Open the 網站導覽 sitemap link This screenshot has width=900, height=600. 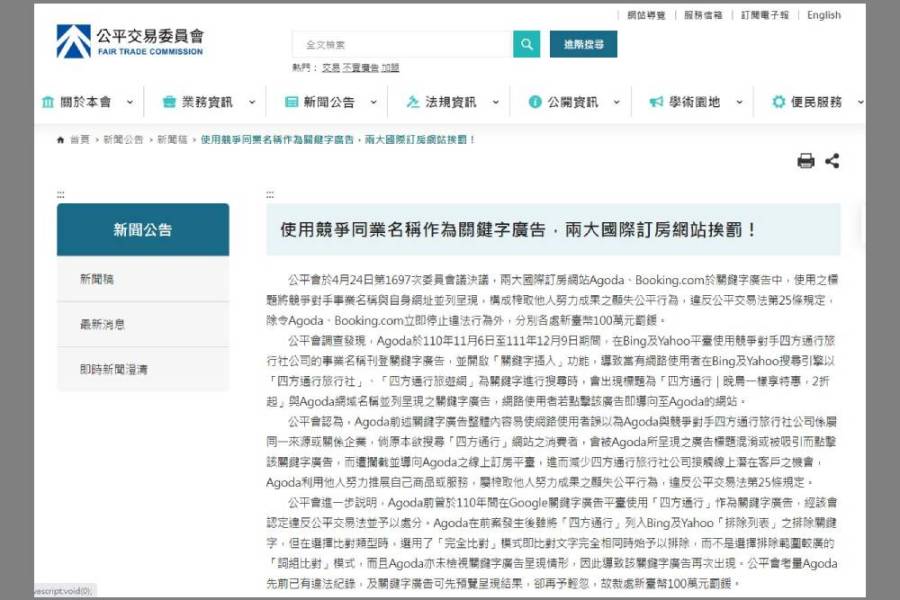646,16
